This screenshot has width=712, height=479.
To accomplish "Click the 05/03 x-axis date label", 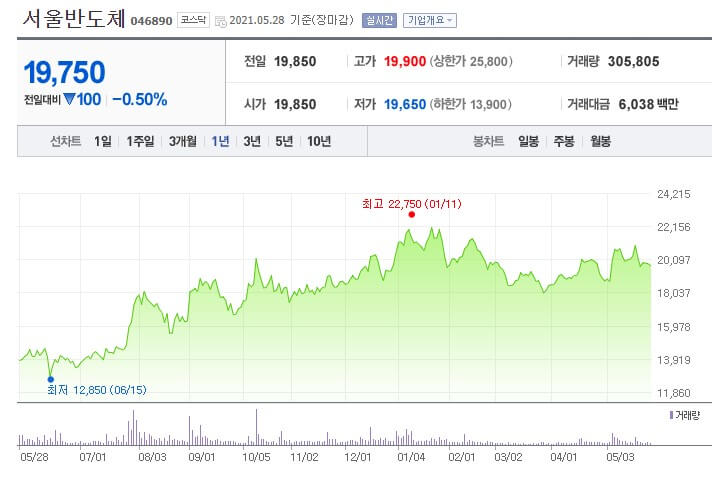I will 620,457.
